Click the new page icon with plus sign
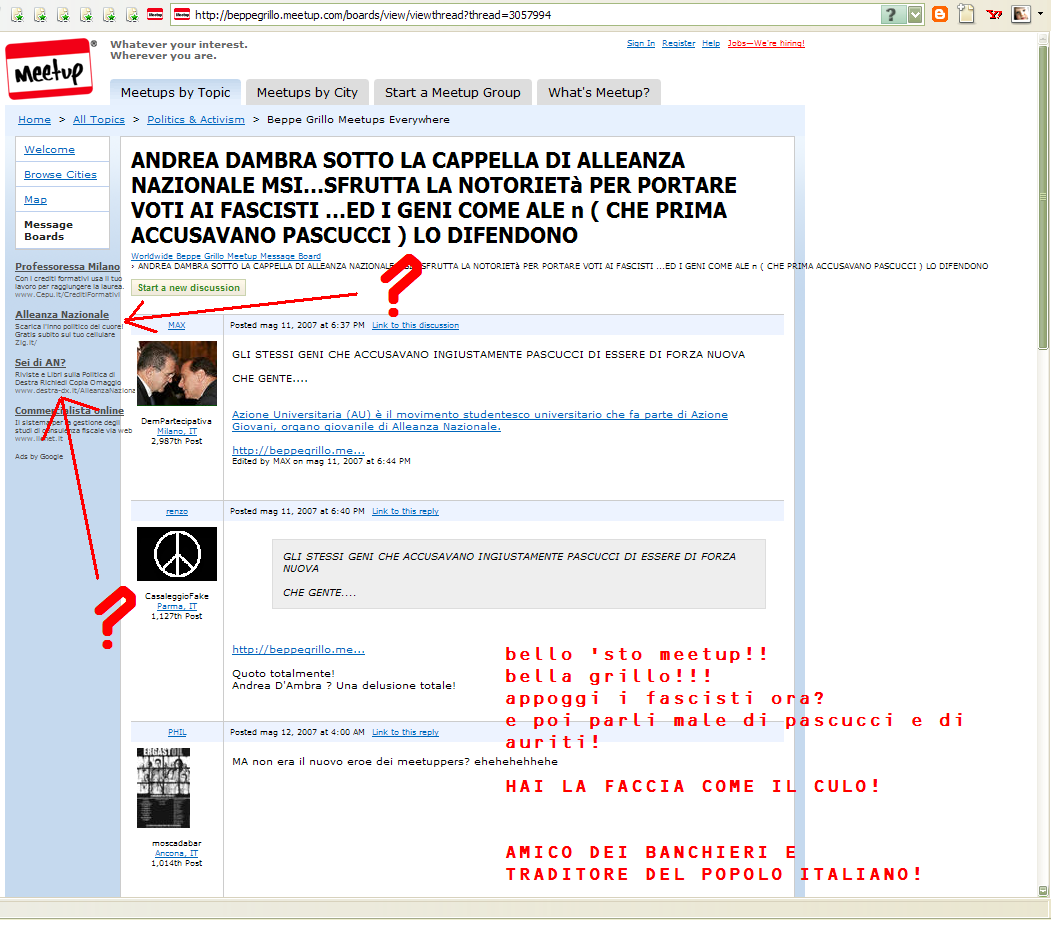 tap(966, 14)
